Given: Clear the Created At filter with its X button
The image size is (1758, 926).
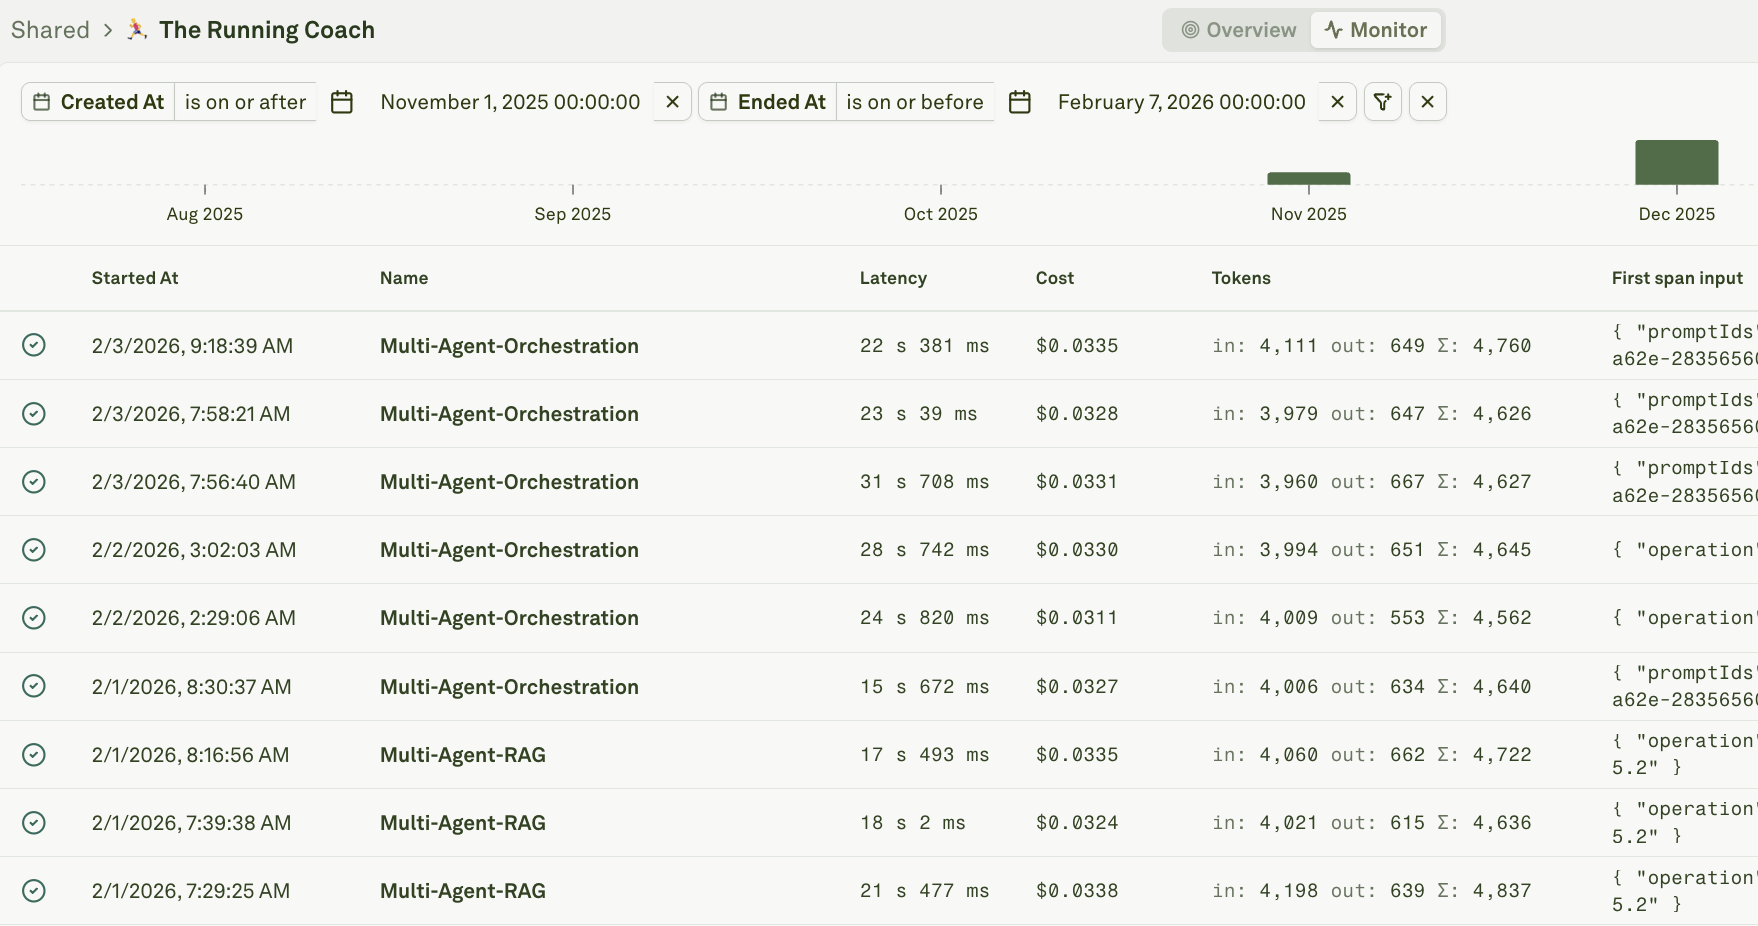Looking at the screenshot, I should 672,101.
